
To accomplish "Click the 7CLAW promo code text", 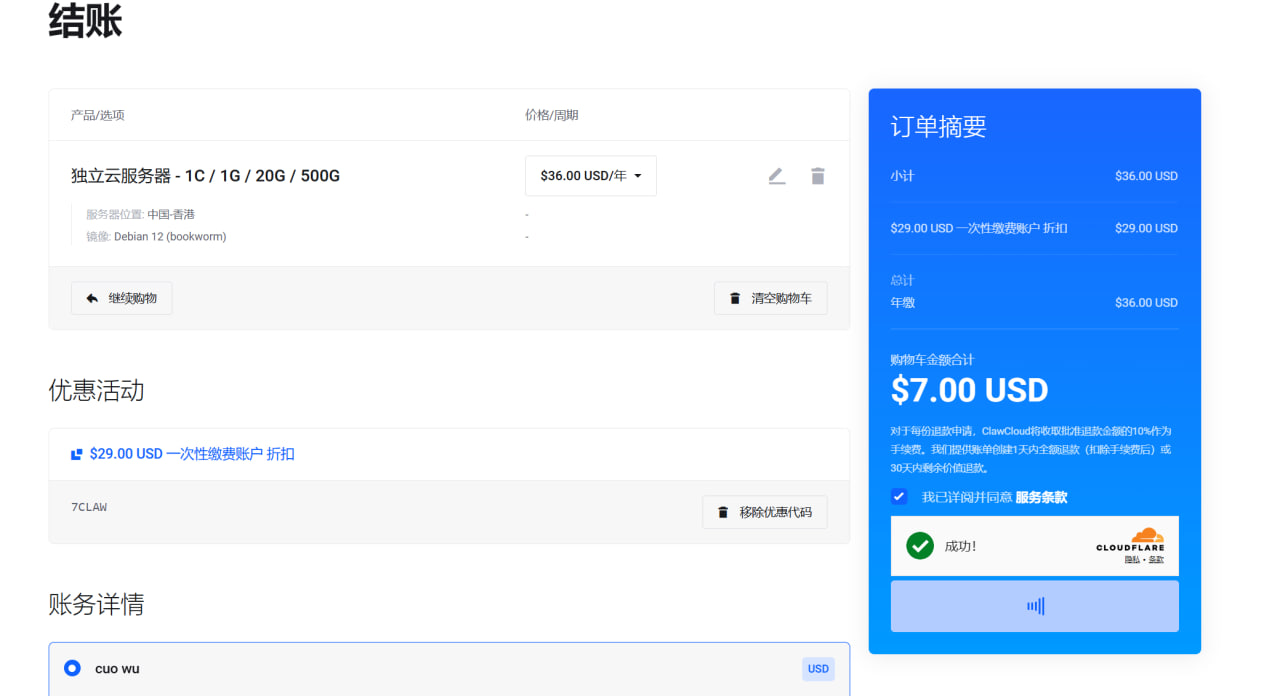I will coord(89,507).
